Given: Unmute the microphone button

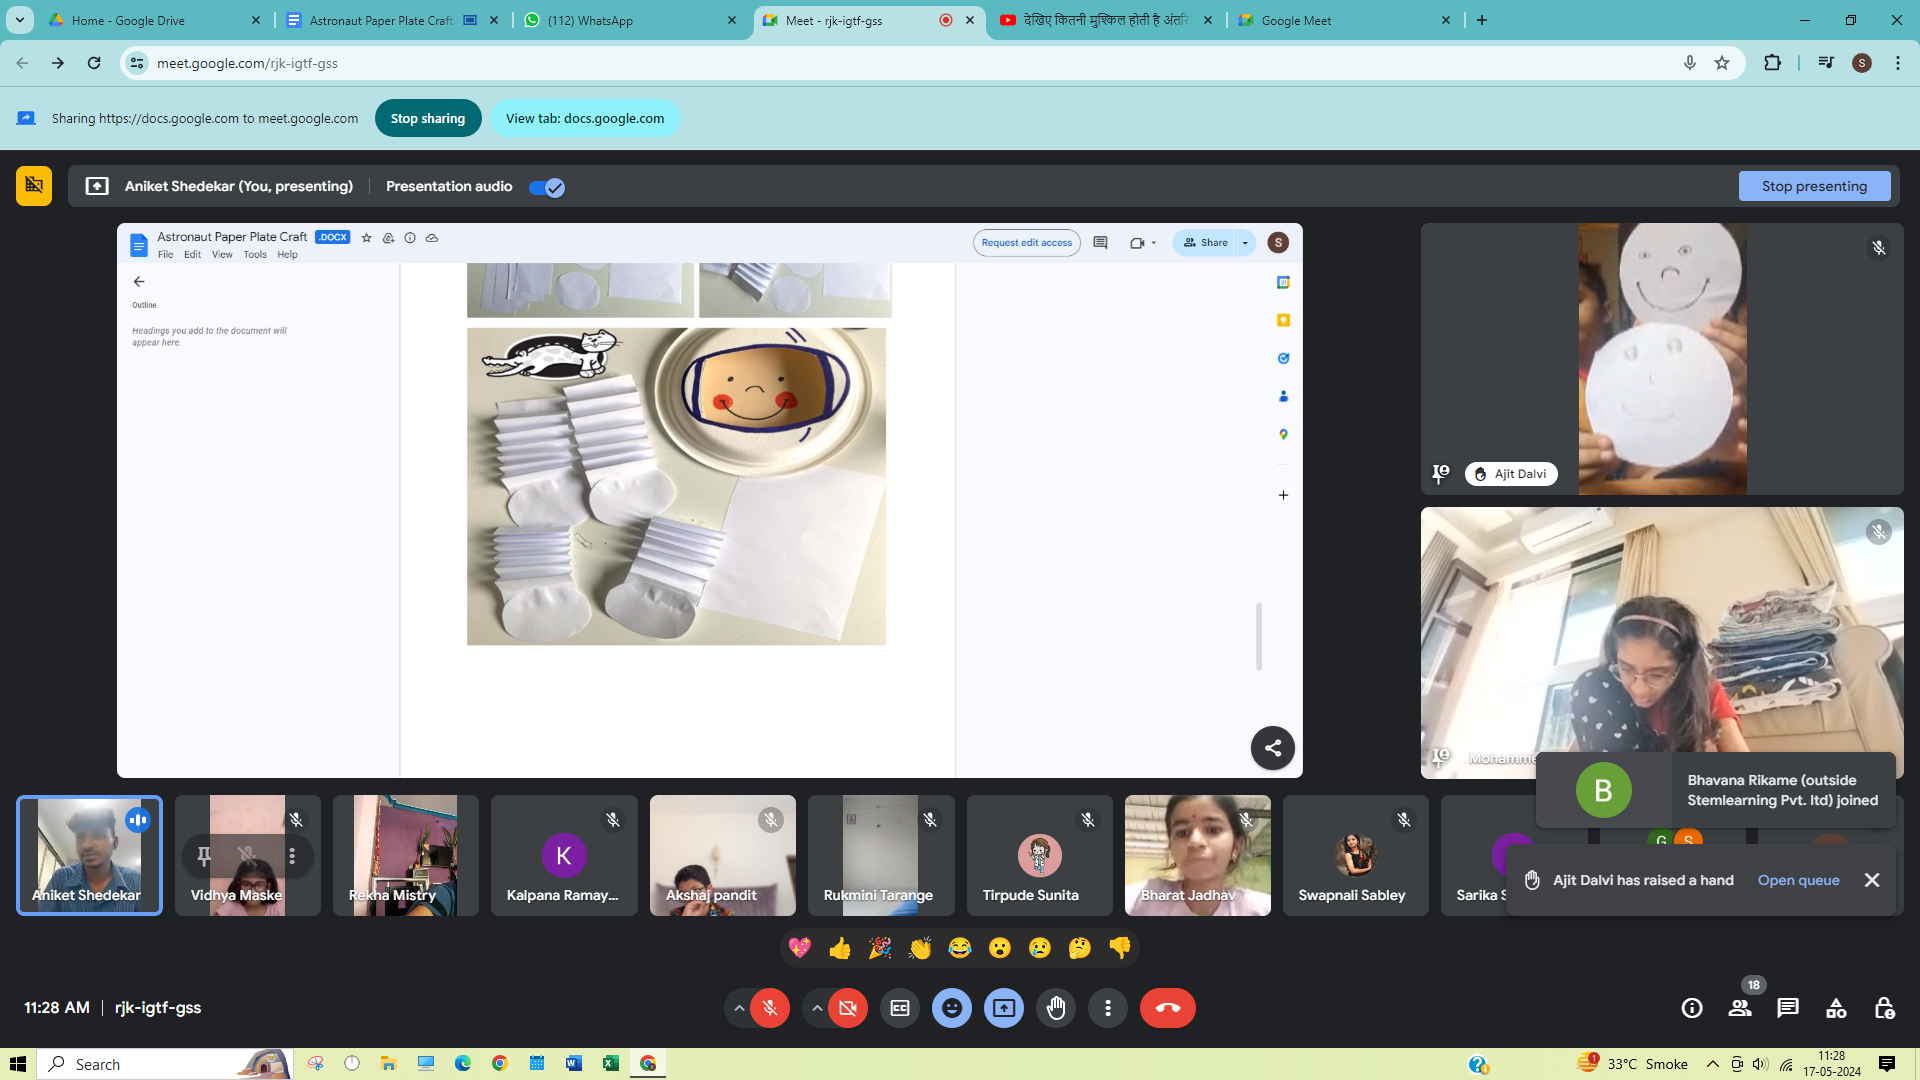Looking at the screenshot, I should 770,1008.
